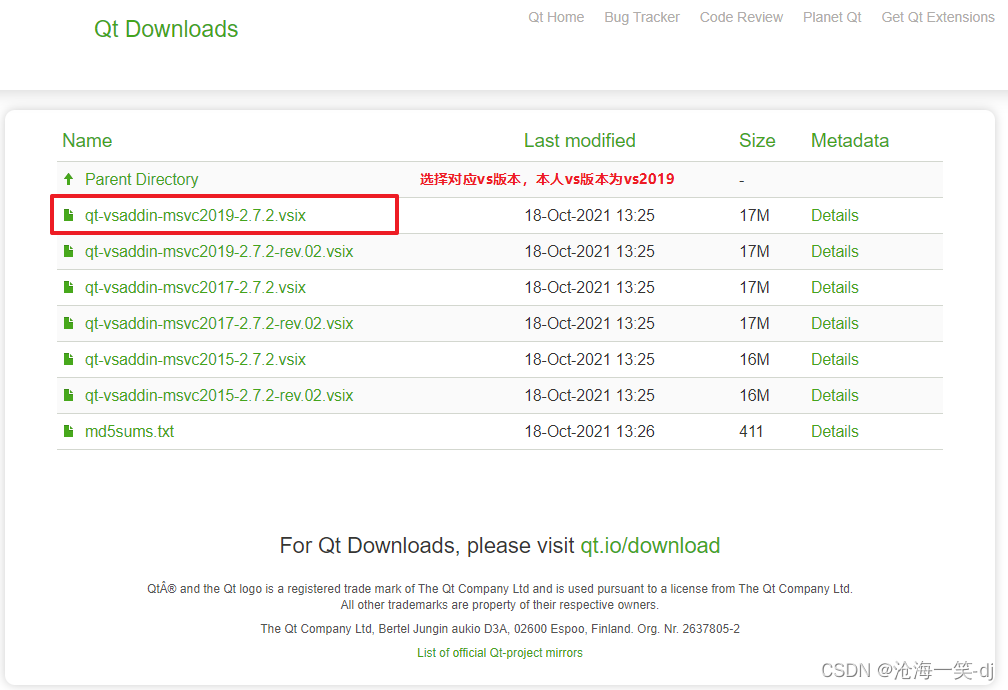This screenshot has height=690, width=1008.
Task: Click file icon beside qt-vsaddin-msvc2015-2.7.2-rev.02.vsix
Action: (69, 395)
